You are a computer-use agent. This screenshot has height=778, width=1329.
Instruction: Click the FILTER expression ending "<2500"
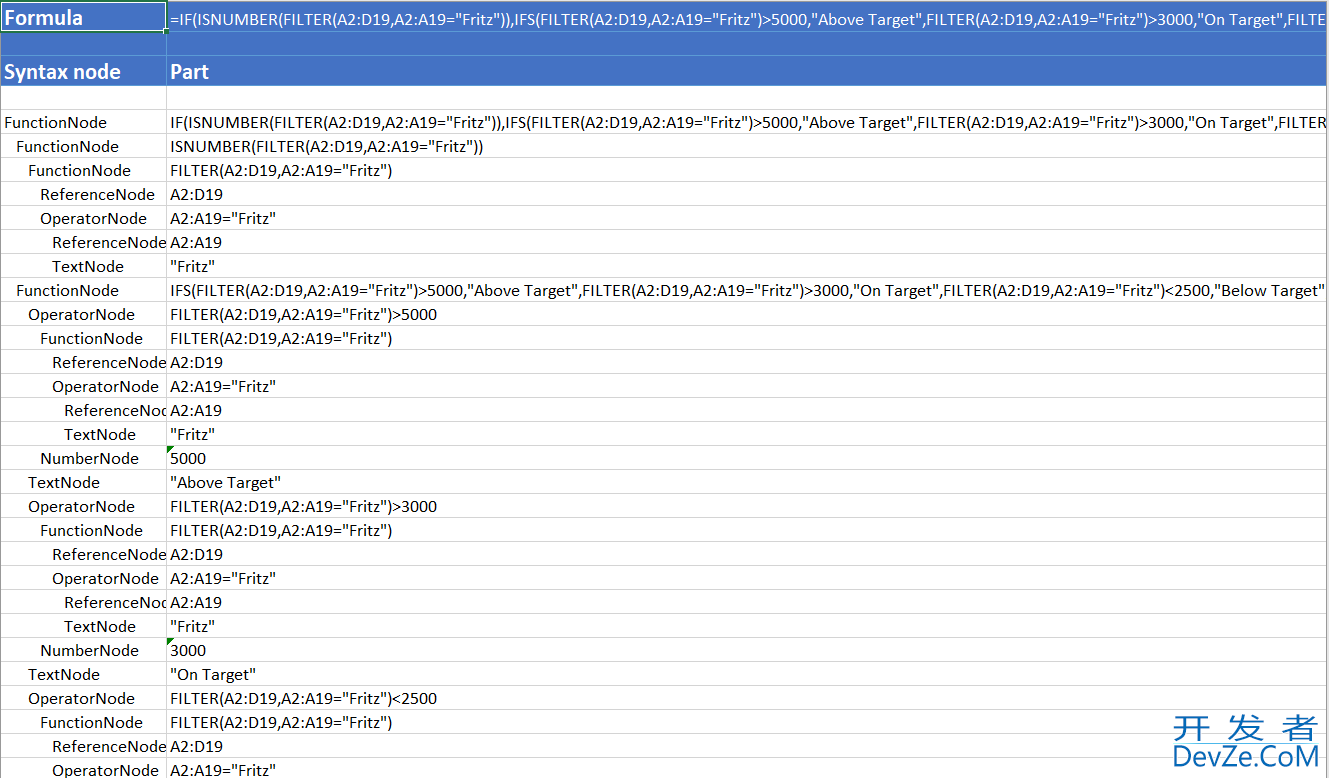point(748,698)
